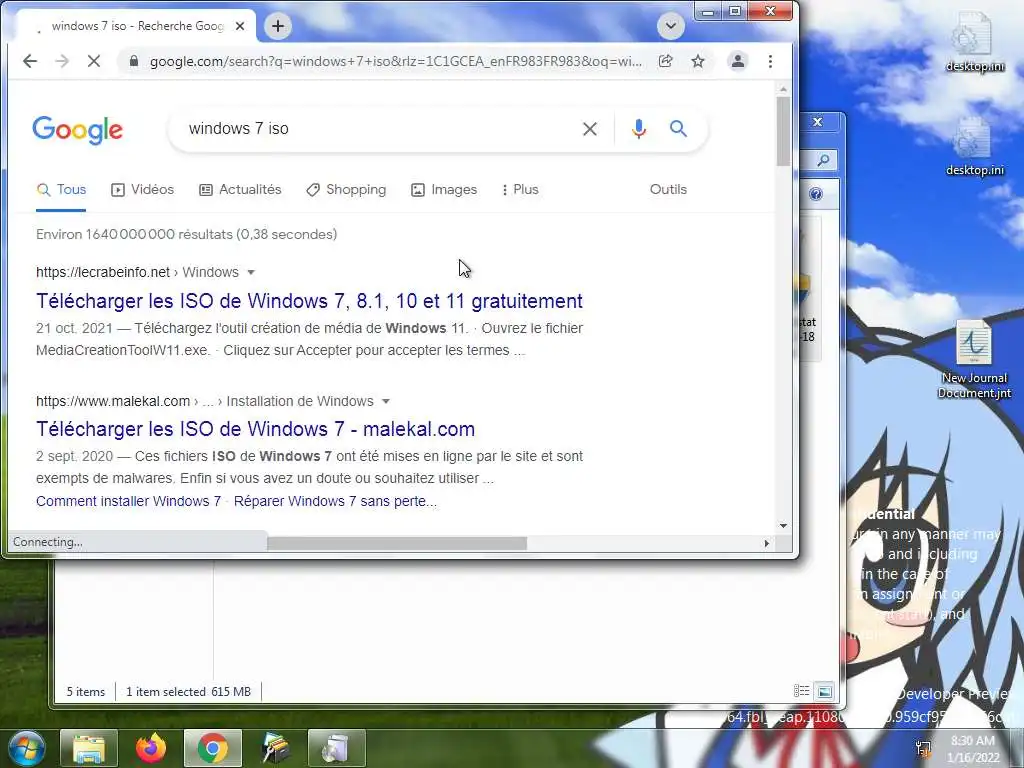Open the Windows Start menu orb
Viewport: 1024px width, 768px height.
tap(26, 748)
